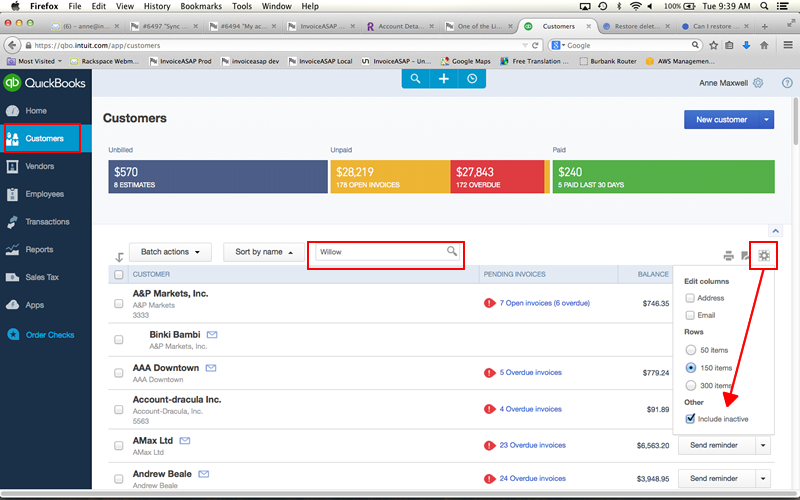Click the overdue alert icon for A&P Markets

[x=490, y=303]
